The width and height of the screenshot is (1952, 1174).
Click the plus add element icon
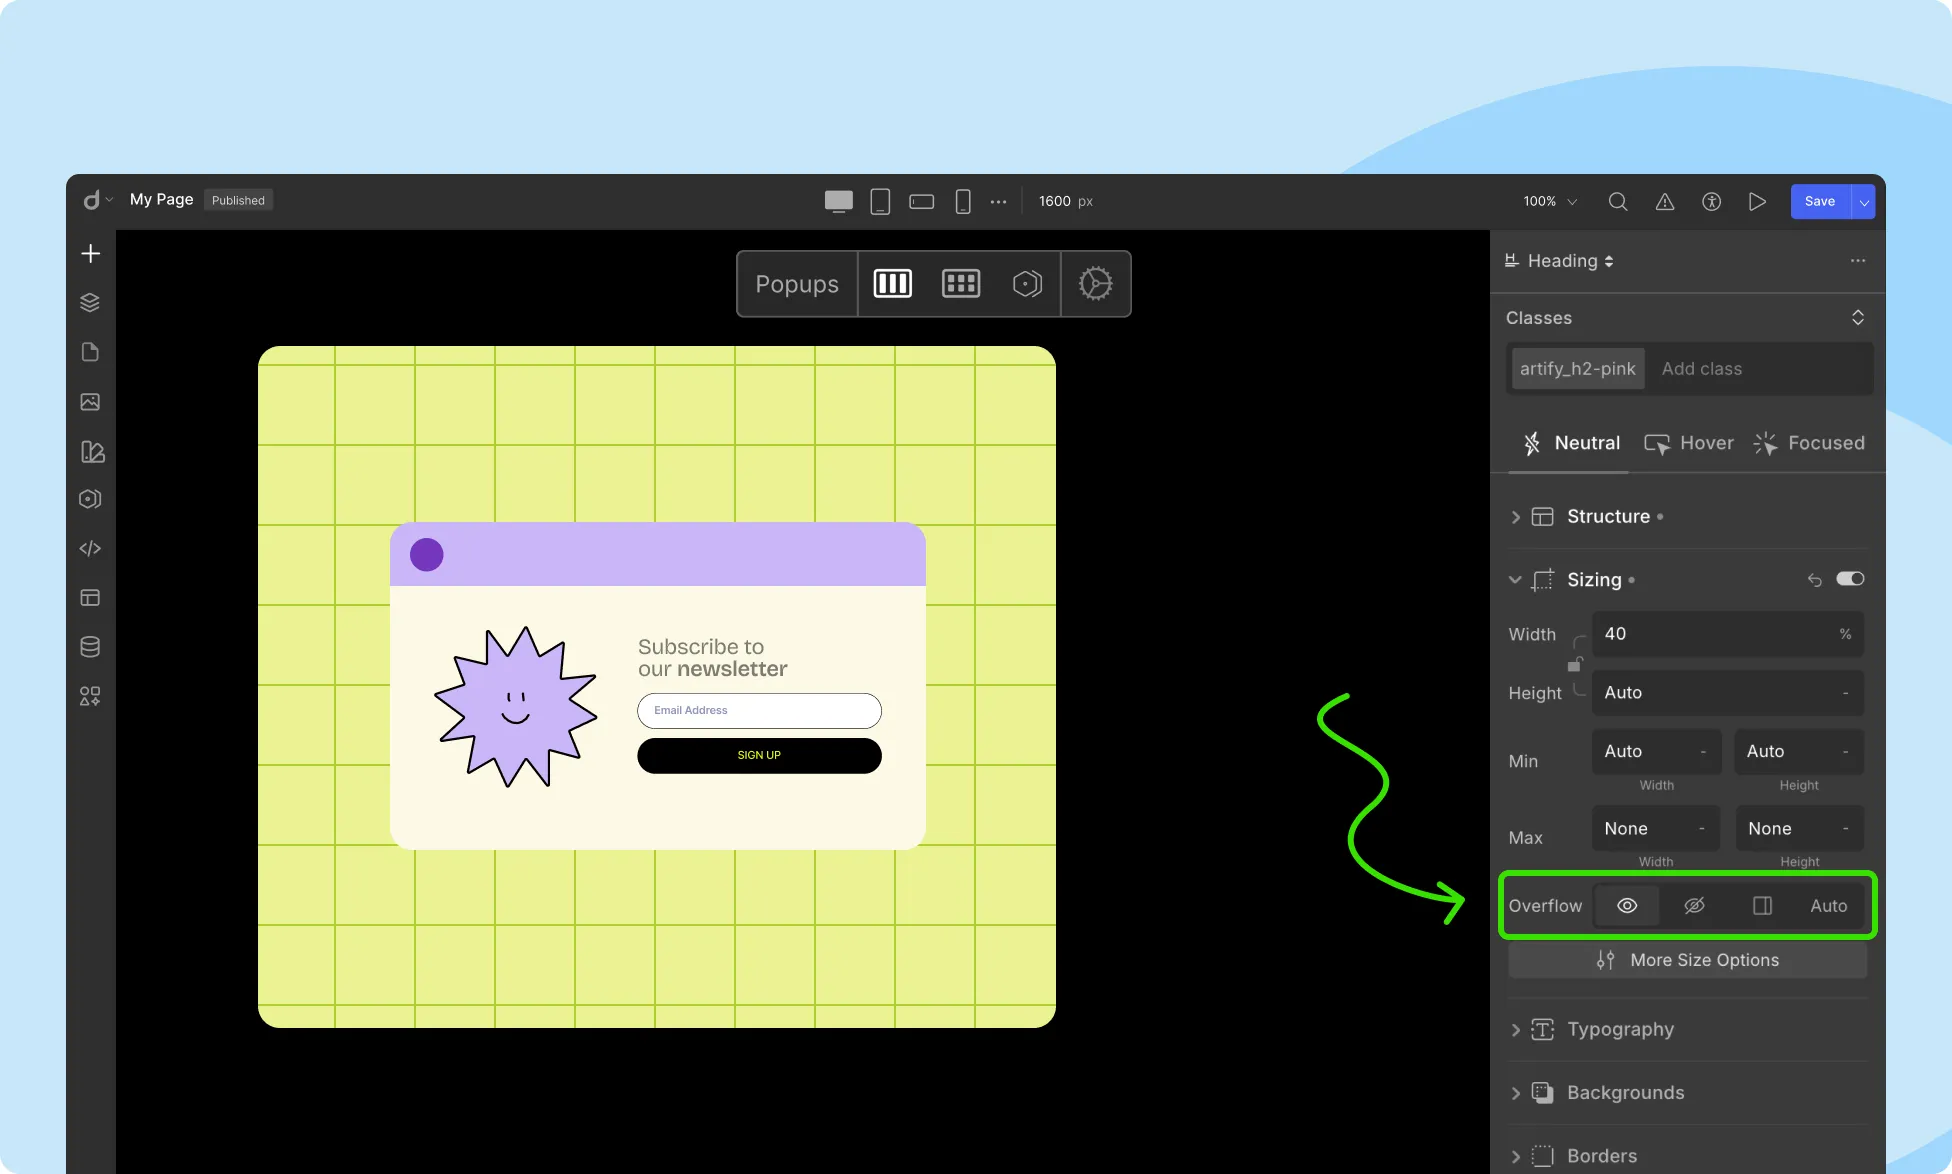pos(90,254)
